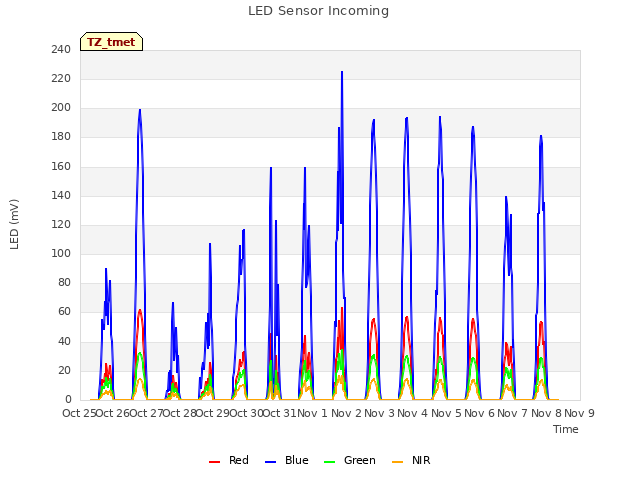The image size is (640, 480).
Task: Click the Green legend color swatch
Action: [x=329, y=462]
